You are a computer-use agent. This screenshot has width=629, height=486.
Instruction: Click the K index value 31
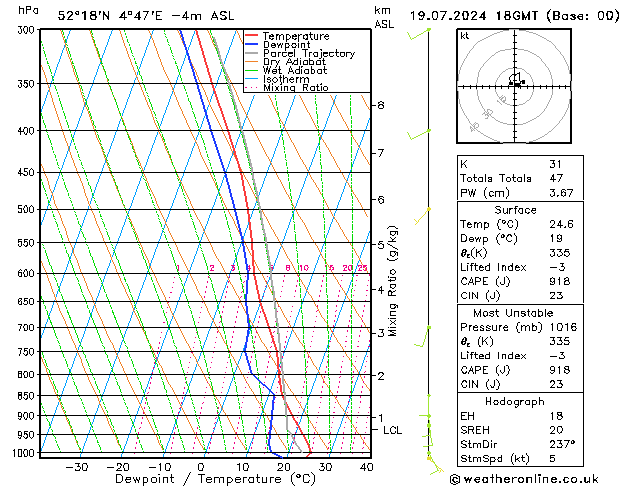556,164
